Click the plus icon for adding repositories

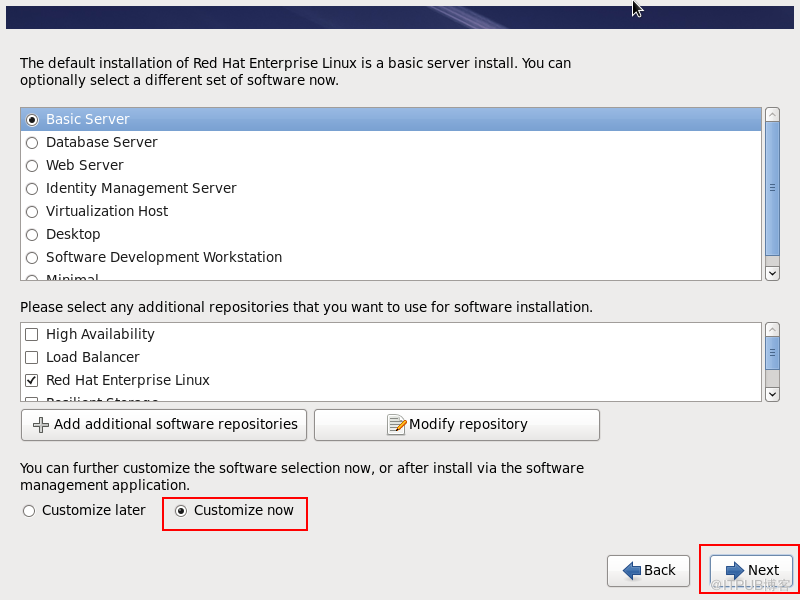41,425
